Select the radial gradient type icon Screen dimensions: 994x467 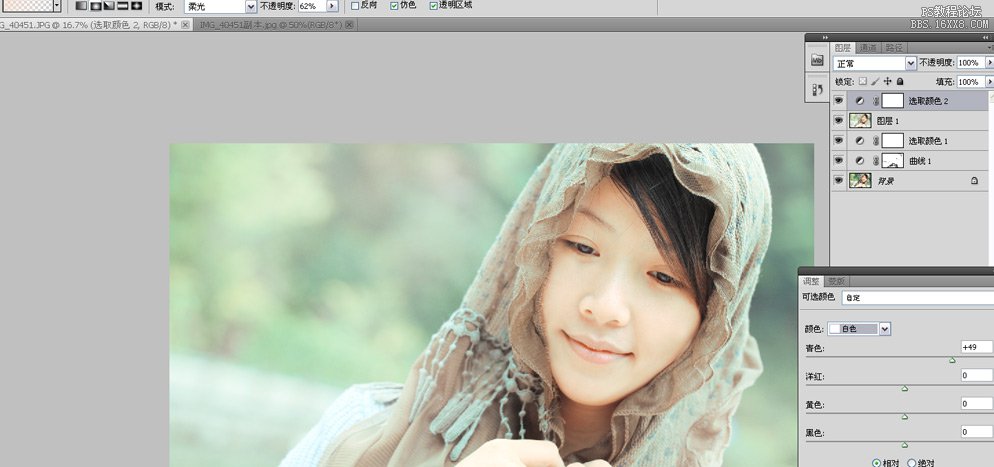[95, 6]
